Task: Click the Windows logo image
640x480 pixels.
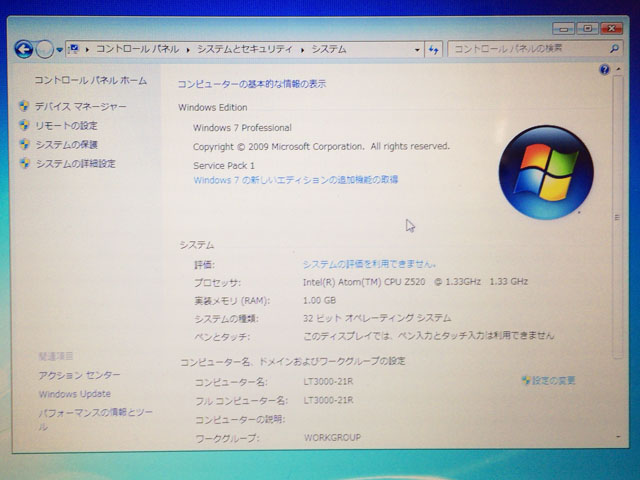Action: [x=546, y=173]
